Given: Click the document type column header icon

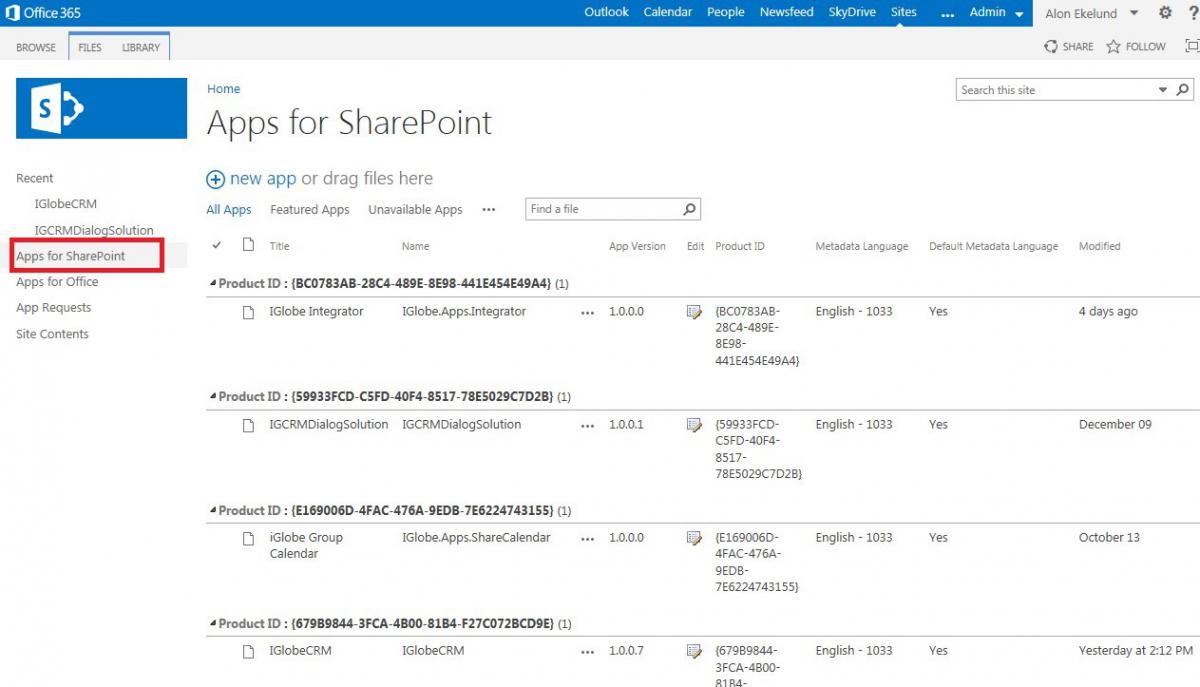Looking at the screenshot, I should 249,245.
